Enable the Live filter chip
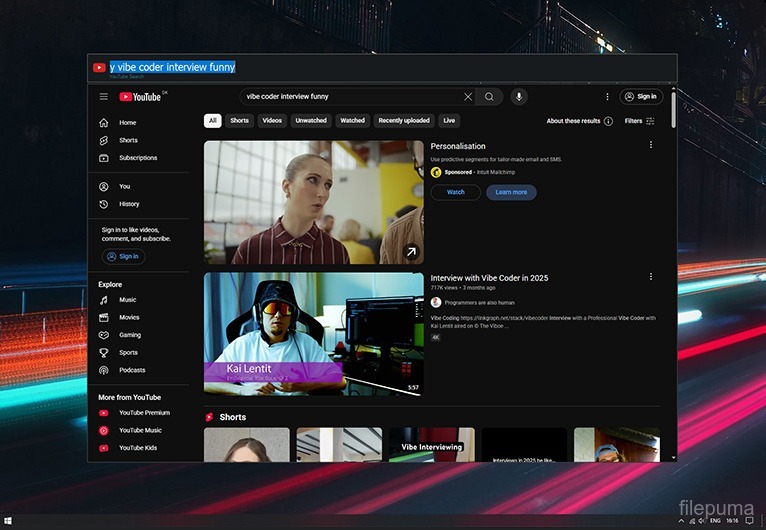The height and width of the screenshot is (530, 766). coord(449,121)
